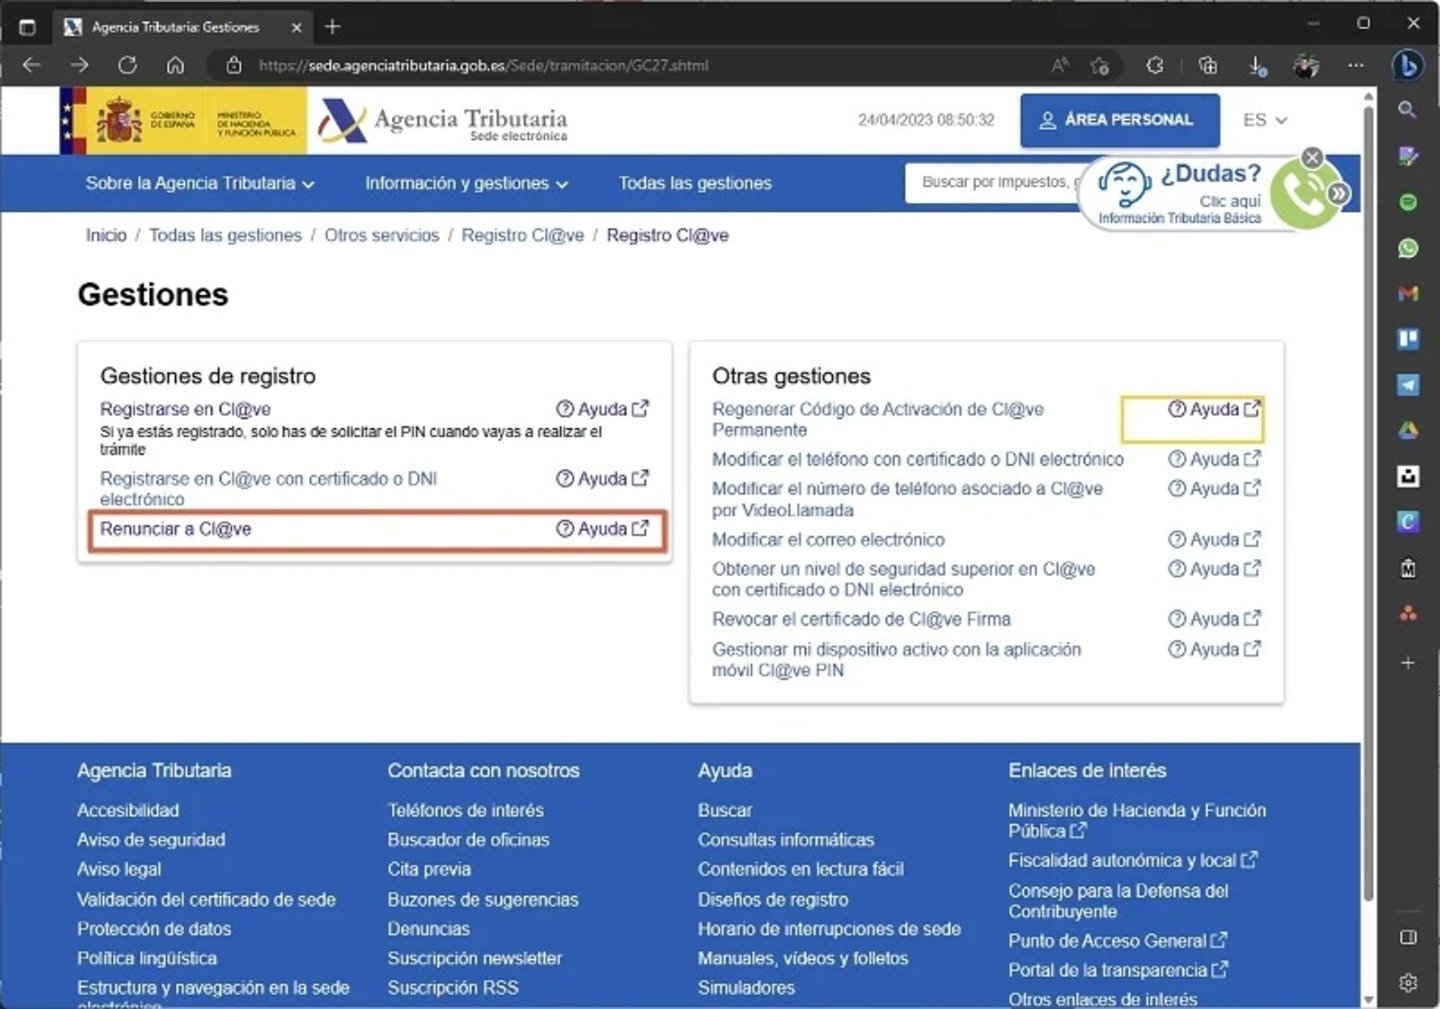The height and width of the screenshot is (1009, 1440).
Task: Open WhatsApp from the Edge sidebar
Action: click(x=1408, y=247)
